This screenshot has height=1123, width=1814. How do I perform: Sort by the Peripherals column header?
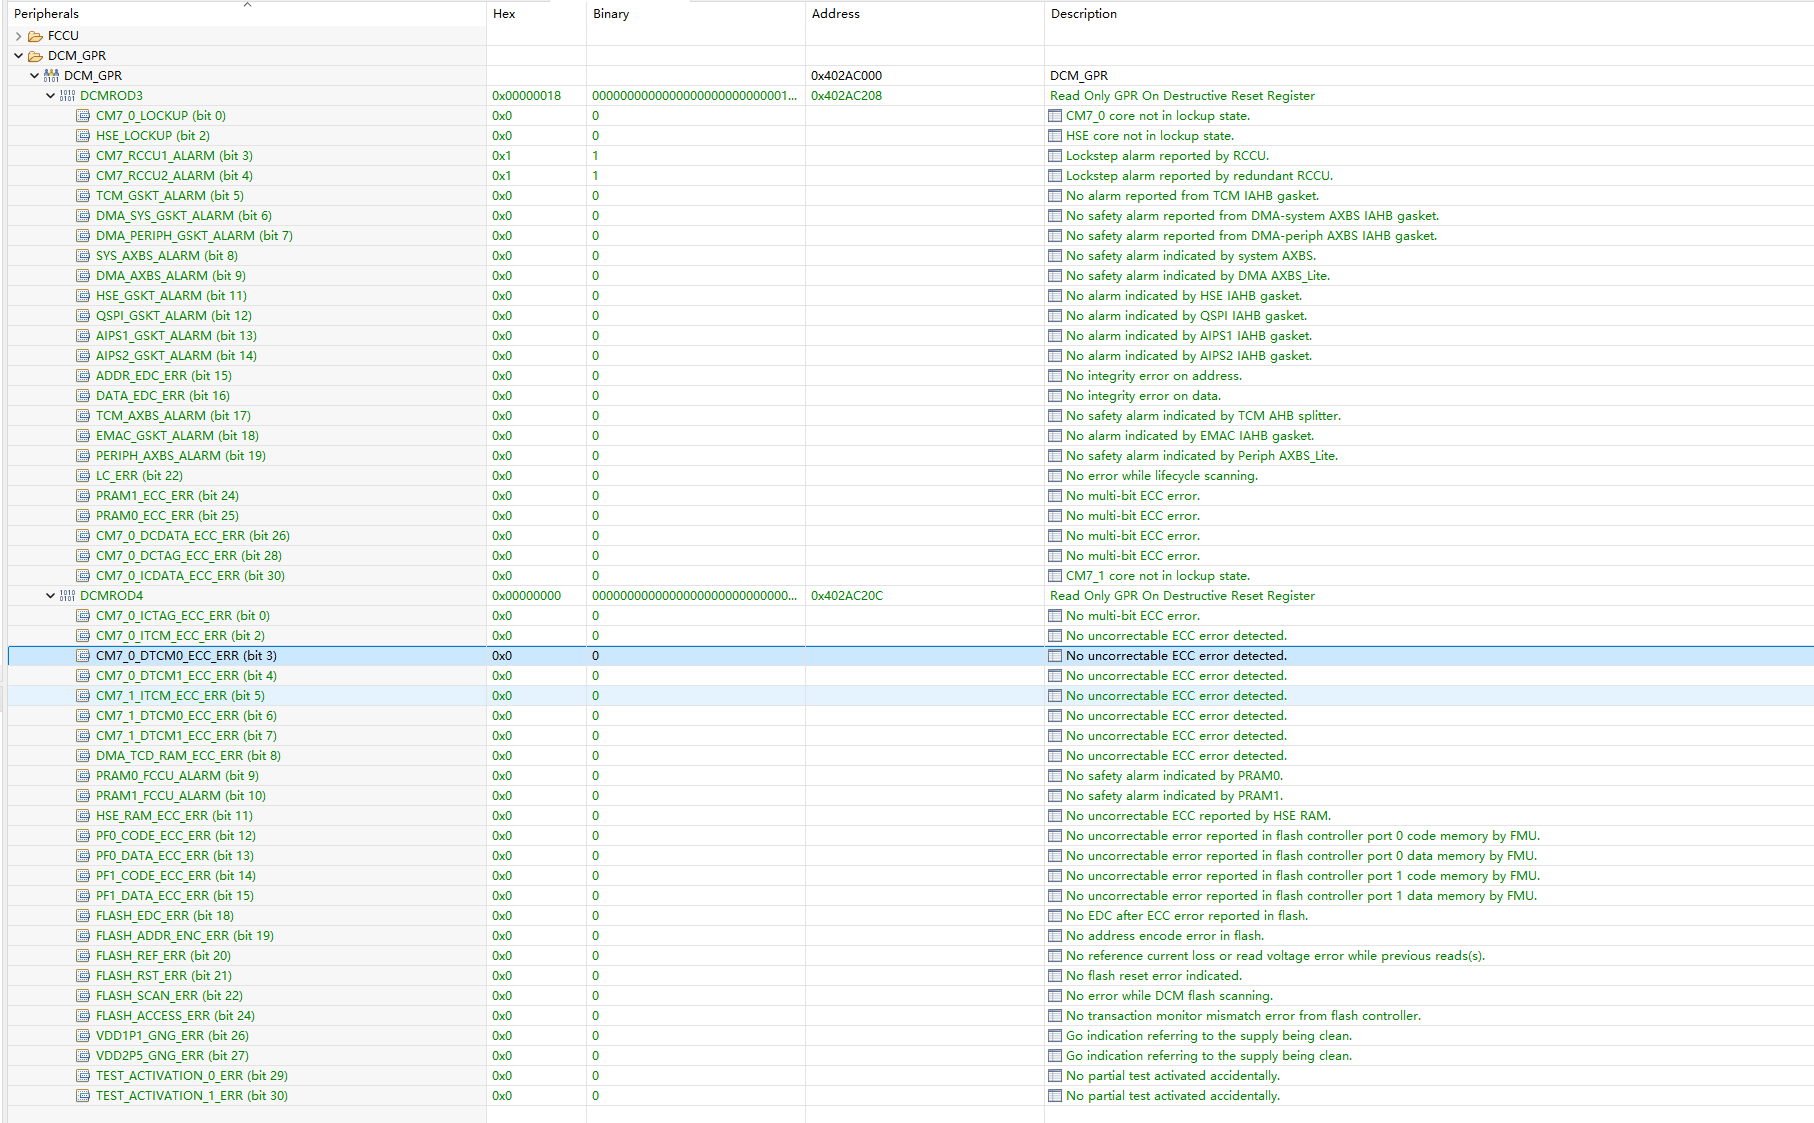click(247, 13)
